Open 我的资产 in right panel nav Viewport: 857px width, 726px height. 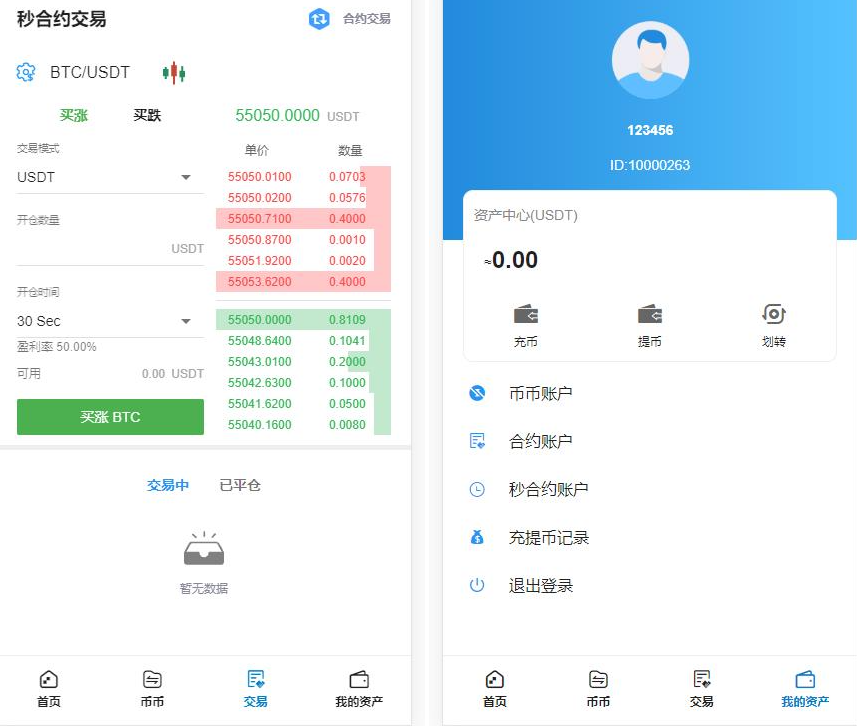pos(805,689)
